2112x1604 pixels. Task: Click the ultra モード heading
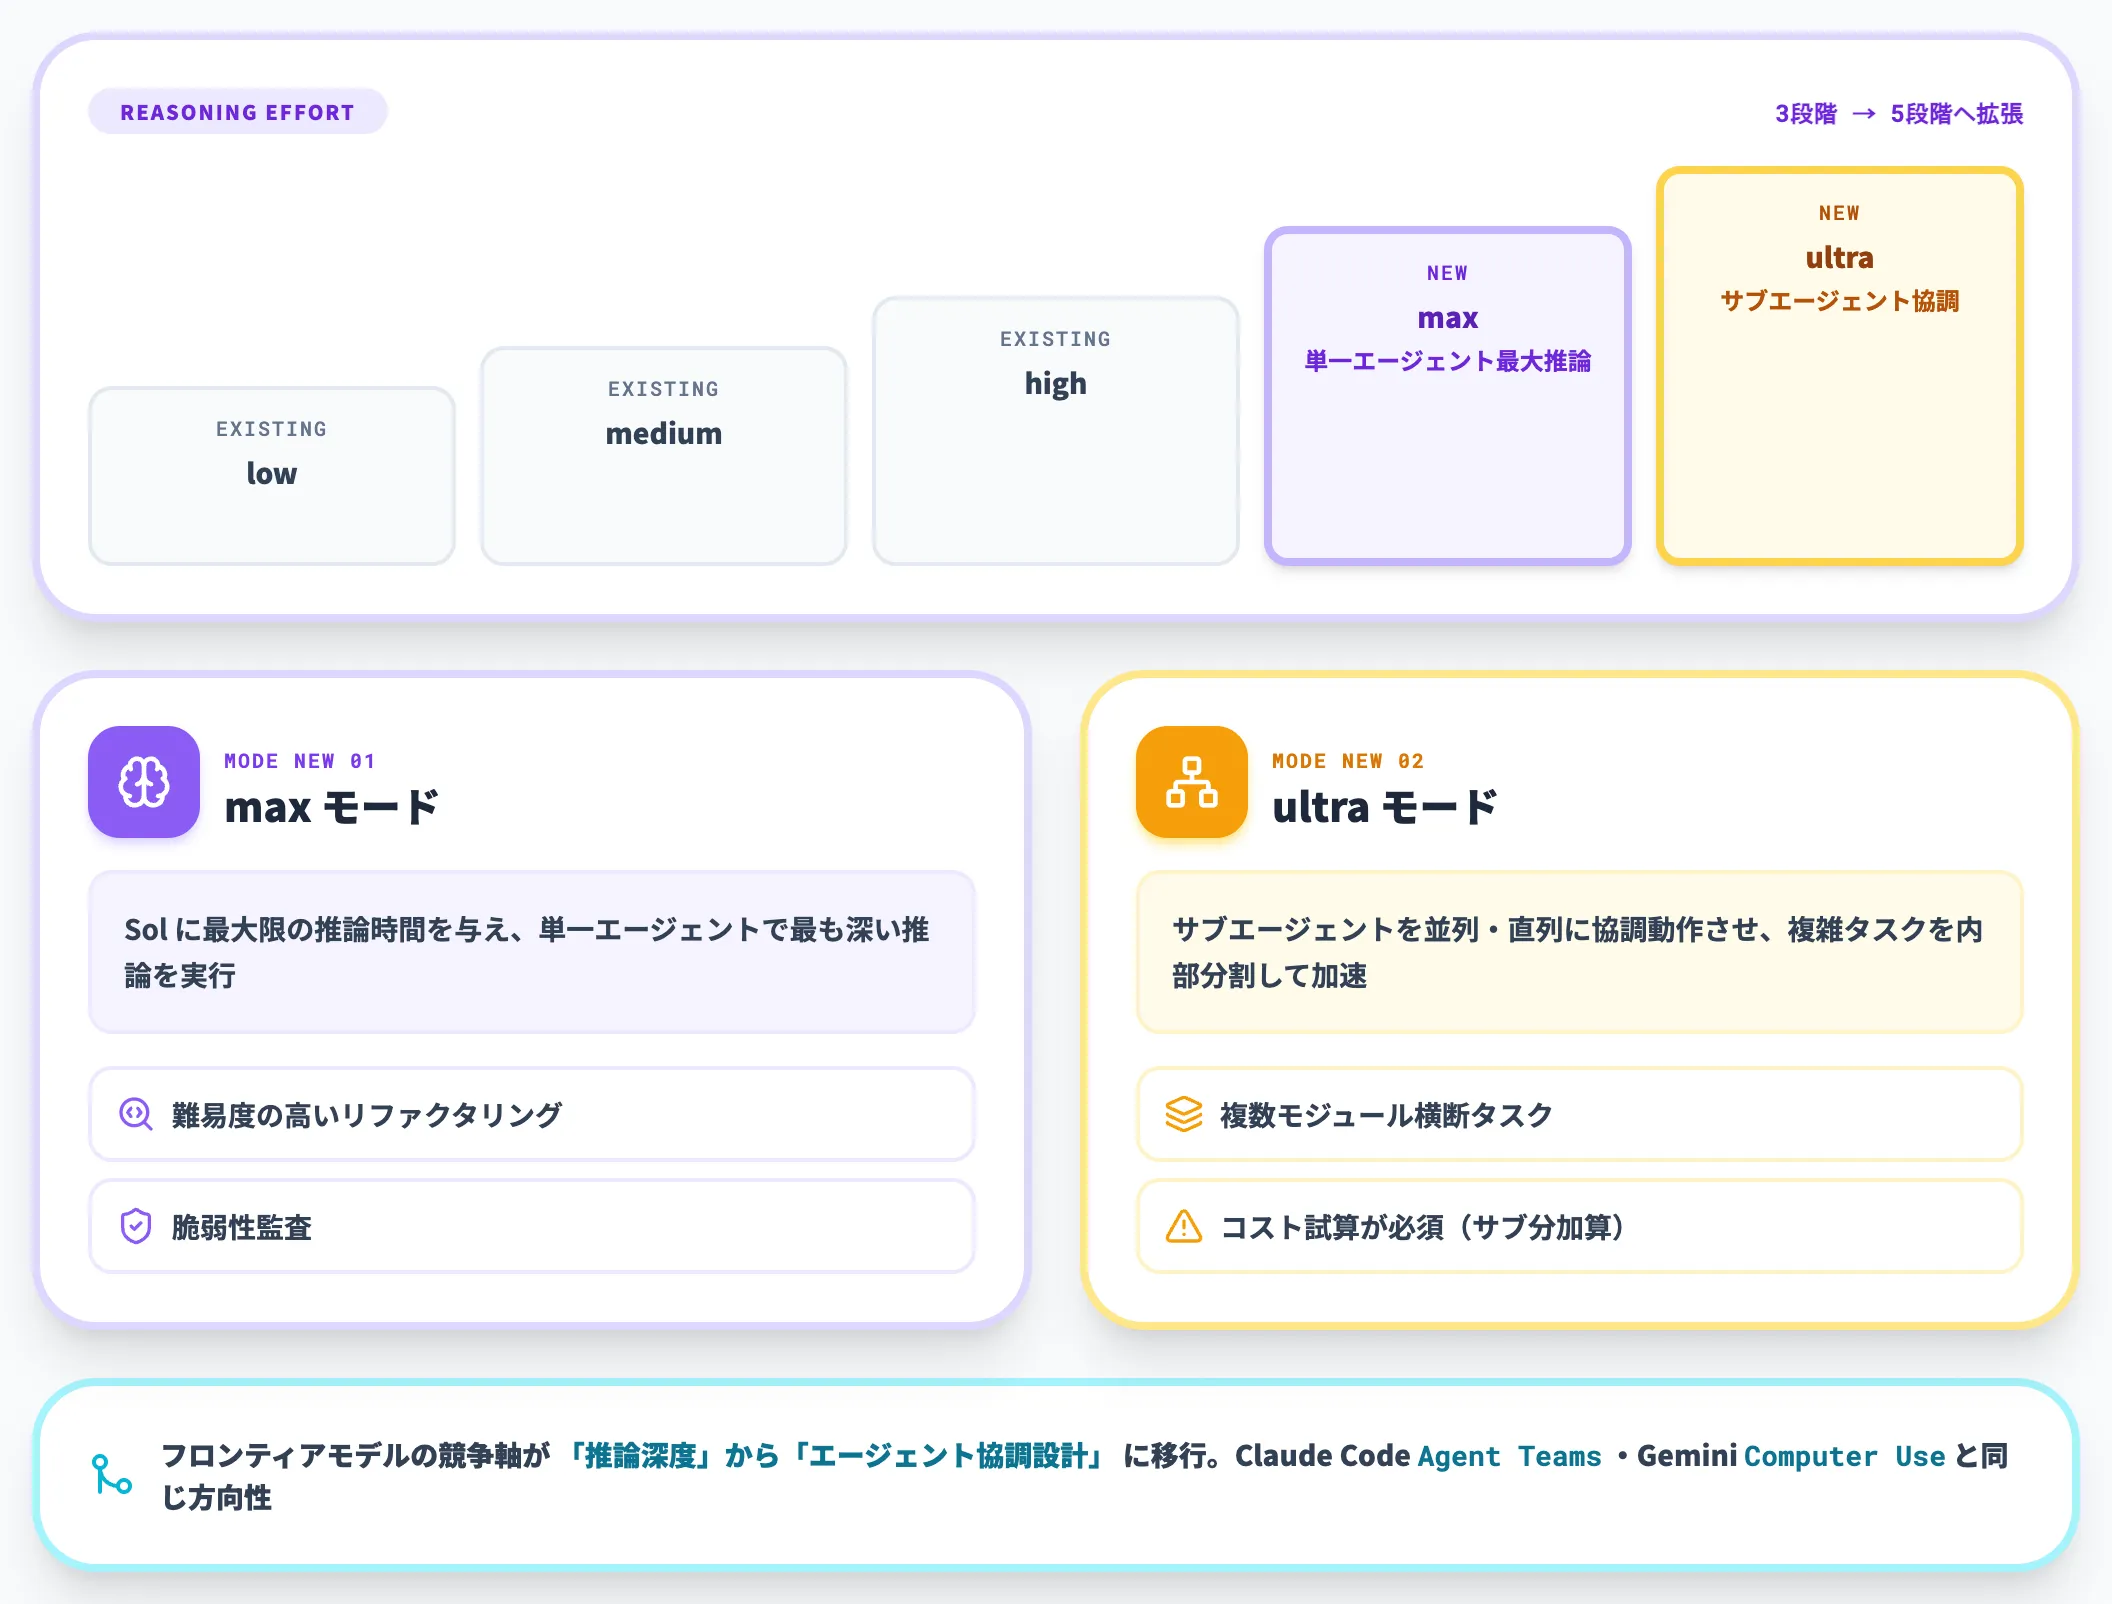pos(1385,807)
